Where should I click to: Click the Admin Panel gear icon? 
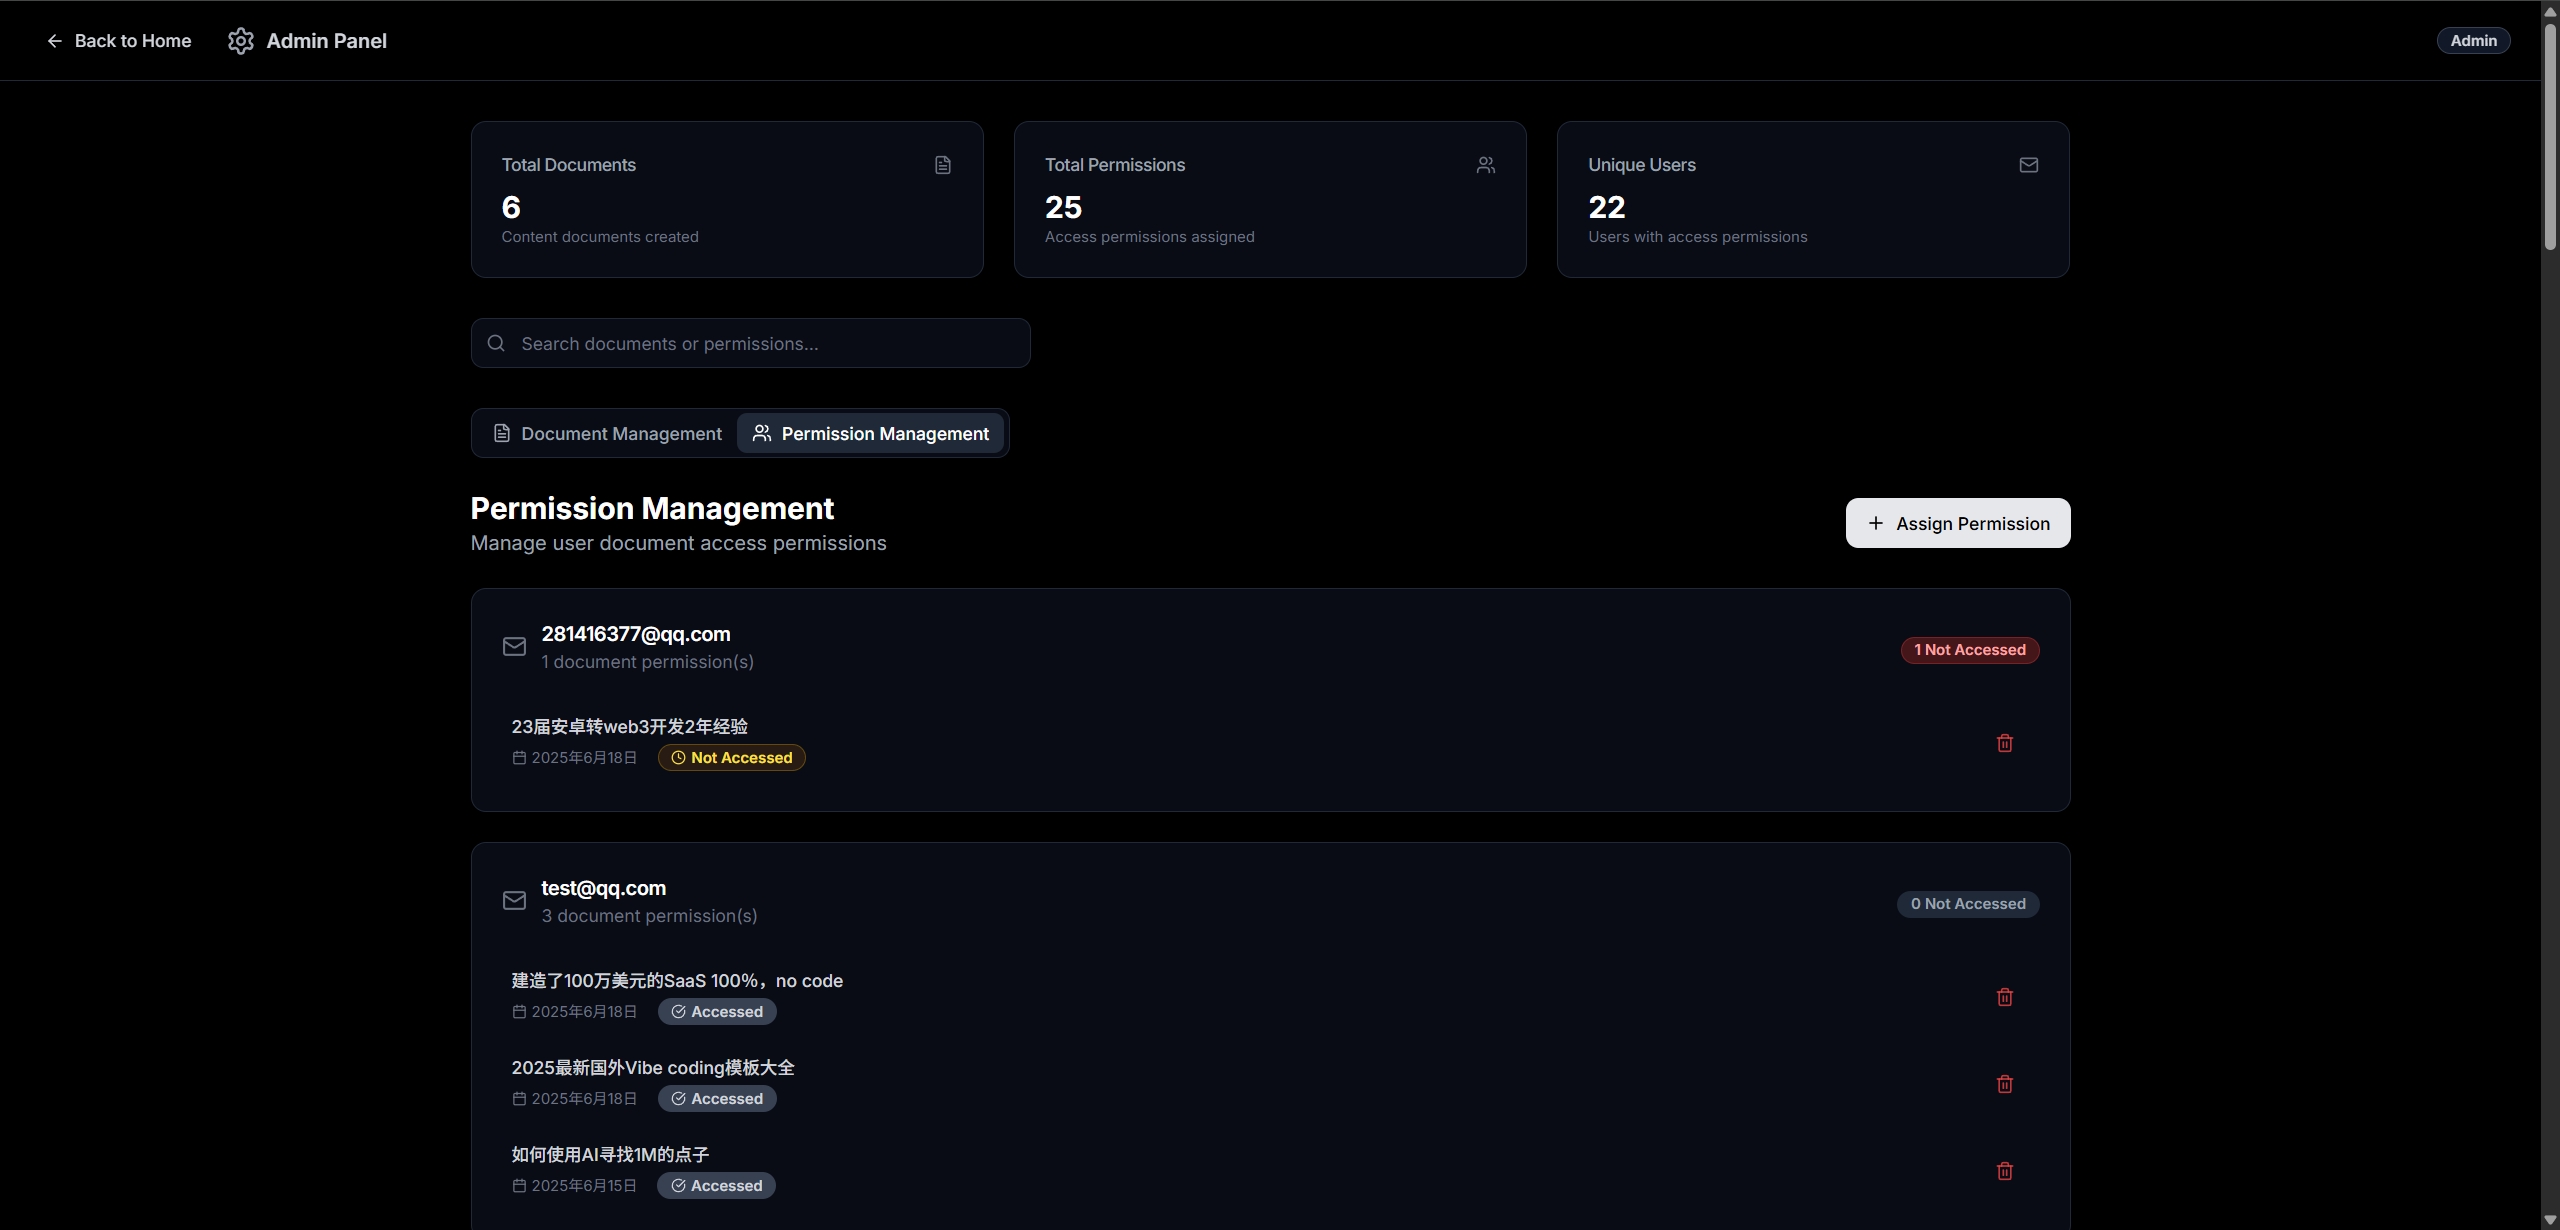click(241, 41)
